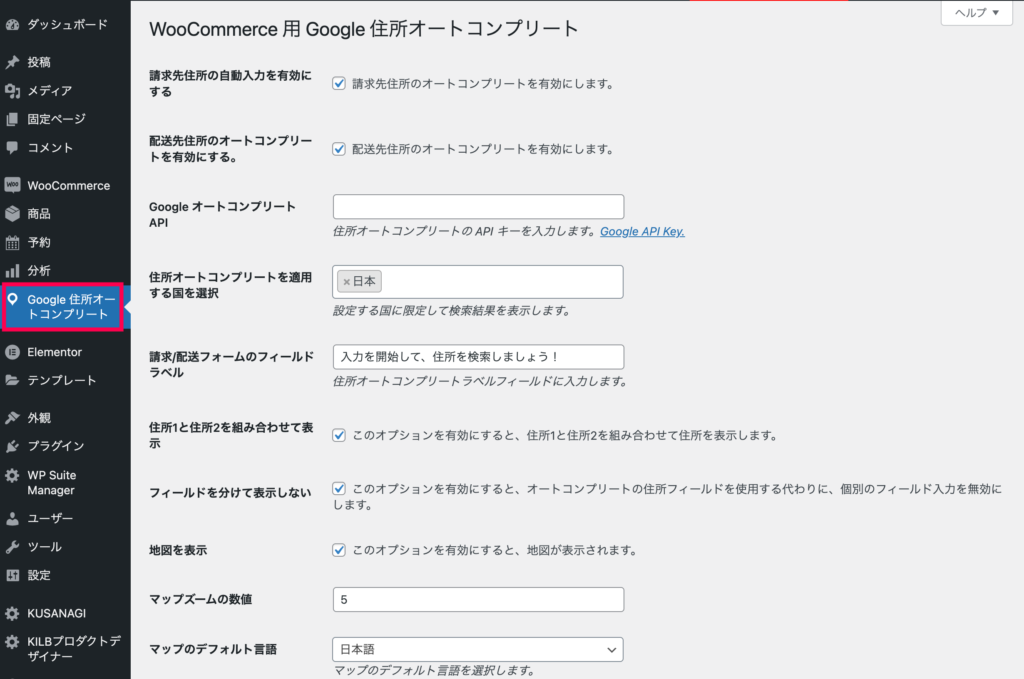
Task: Click the gear icon beside WP Suite Manager
Action: pyautogui.click(x=12, y=475)
